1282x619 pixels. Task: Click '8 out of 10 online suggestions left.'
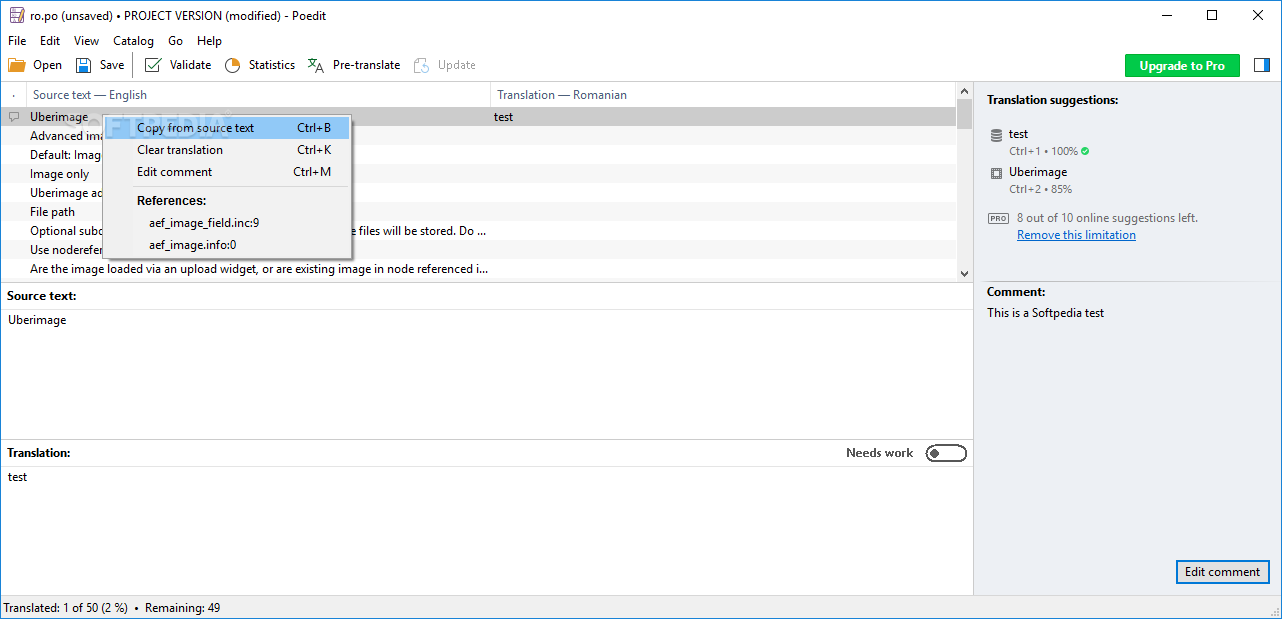pyautogui.click(x=1107, y=218)
